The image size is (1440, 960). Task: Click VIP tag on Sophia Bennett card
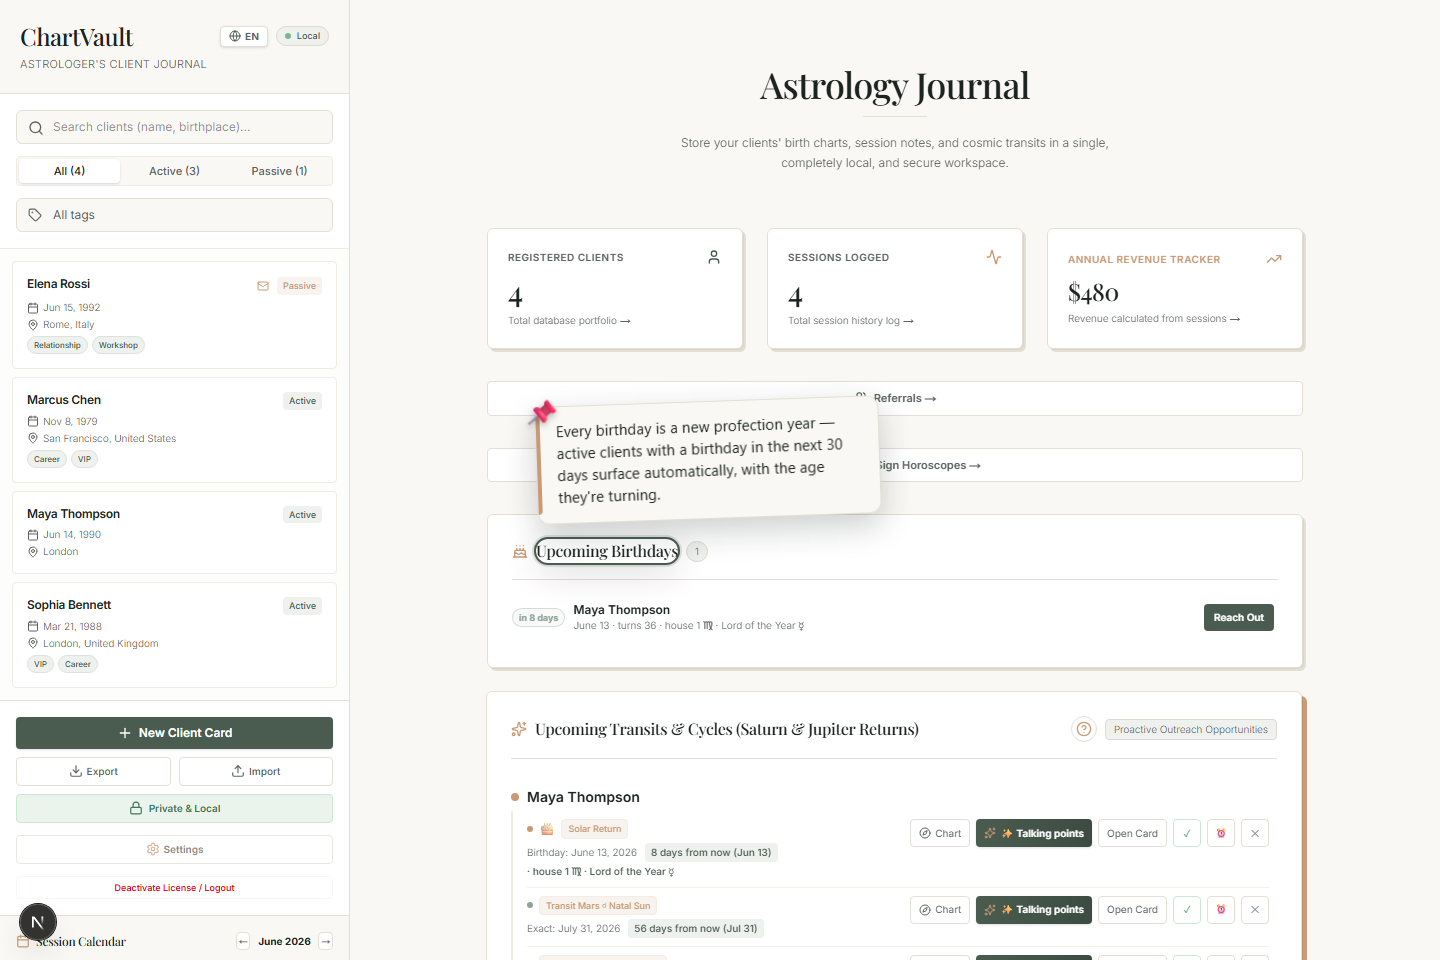[x=40, y=664]
